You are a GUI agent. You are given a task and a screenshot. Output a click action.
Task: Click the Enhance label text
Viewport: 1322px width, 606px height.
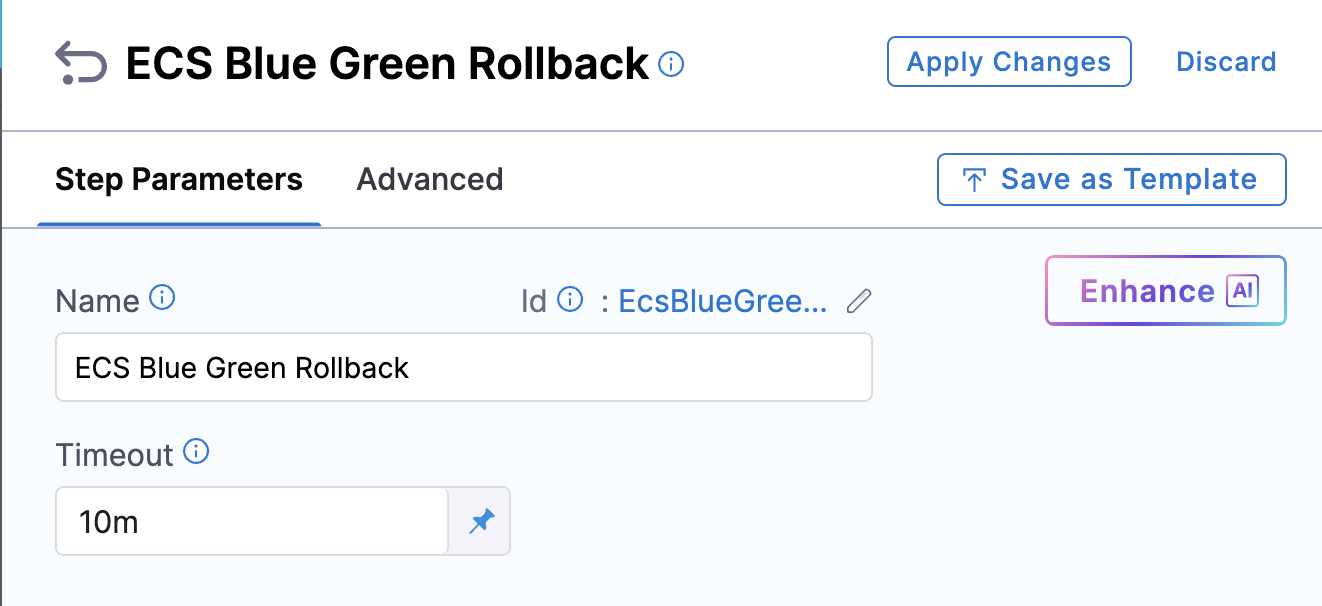click(x=1147, y=291)
